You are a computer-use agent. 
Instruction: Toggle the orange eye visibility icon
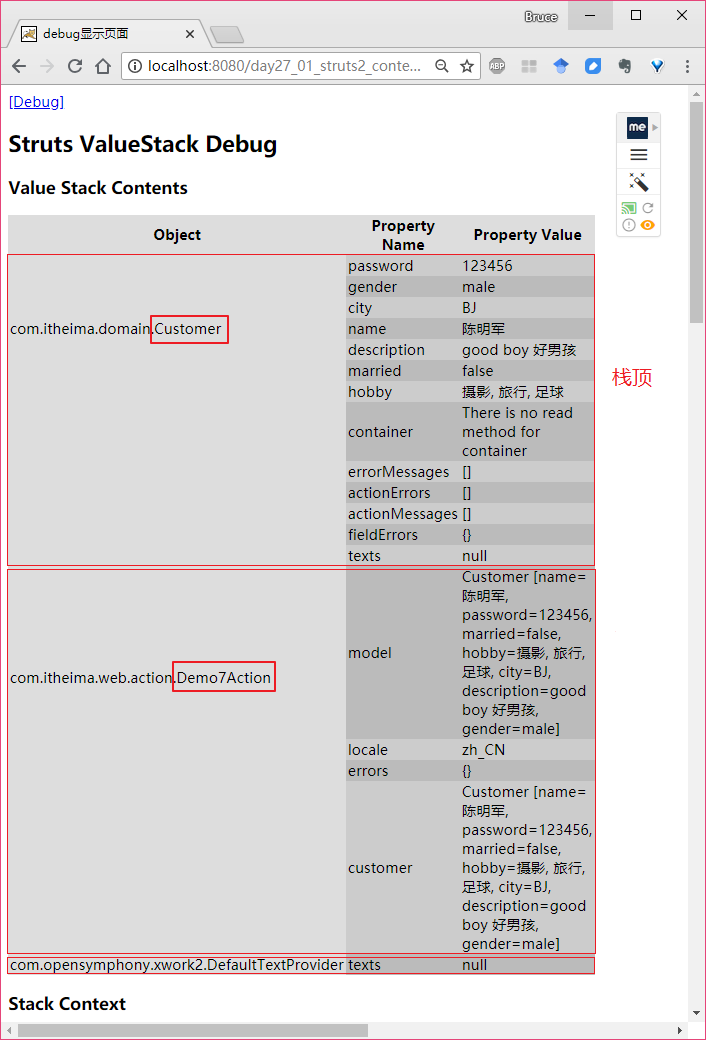click(648, 226)
